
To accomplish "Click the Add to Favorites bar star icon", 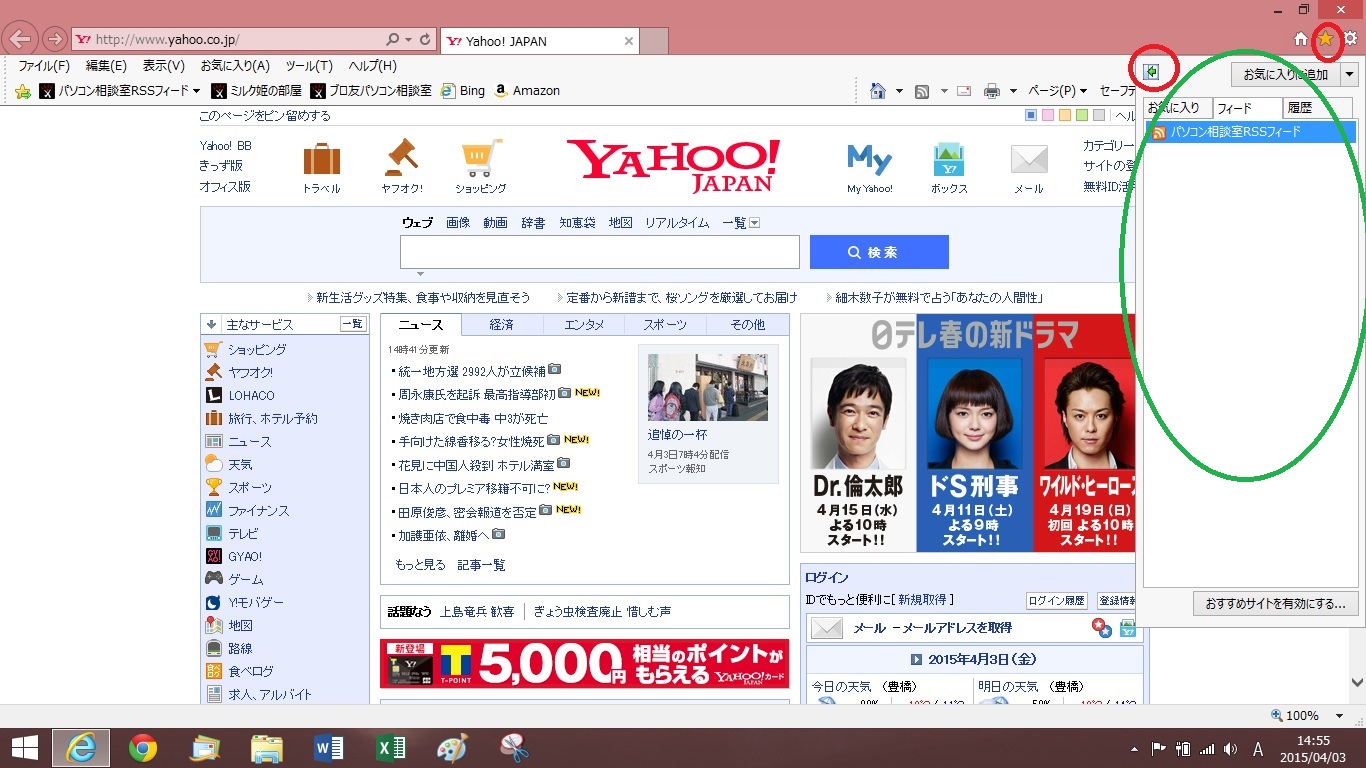I will pos(23,91).
